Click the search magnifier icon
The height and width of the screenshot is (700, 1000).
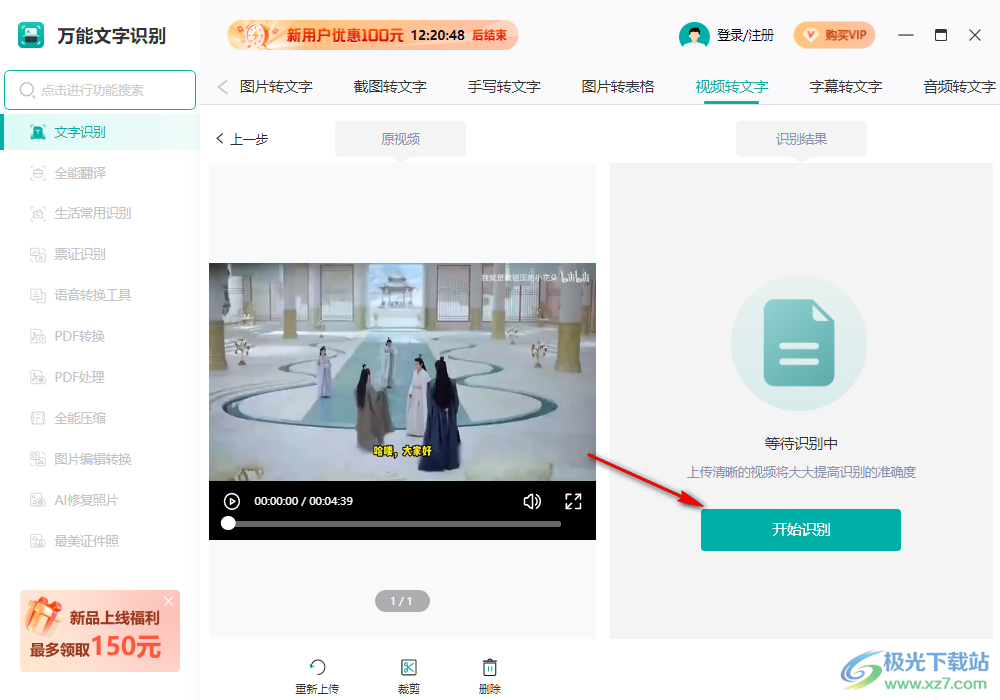coord(27,90)
